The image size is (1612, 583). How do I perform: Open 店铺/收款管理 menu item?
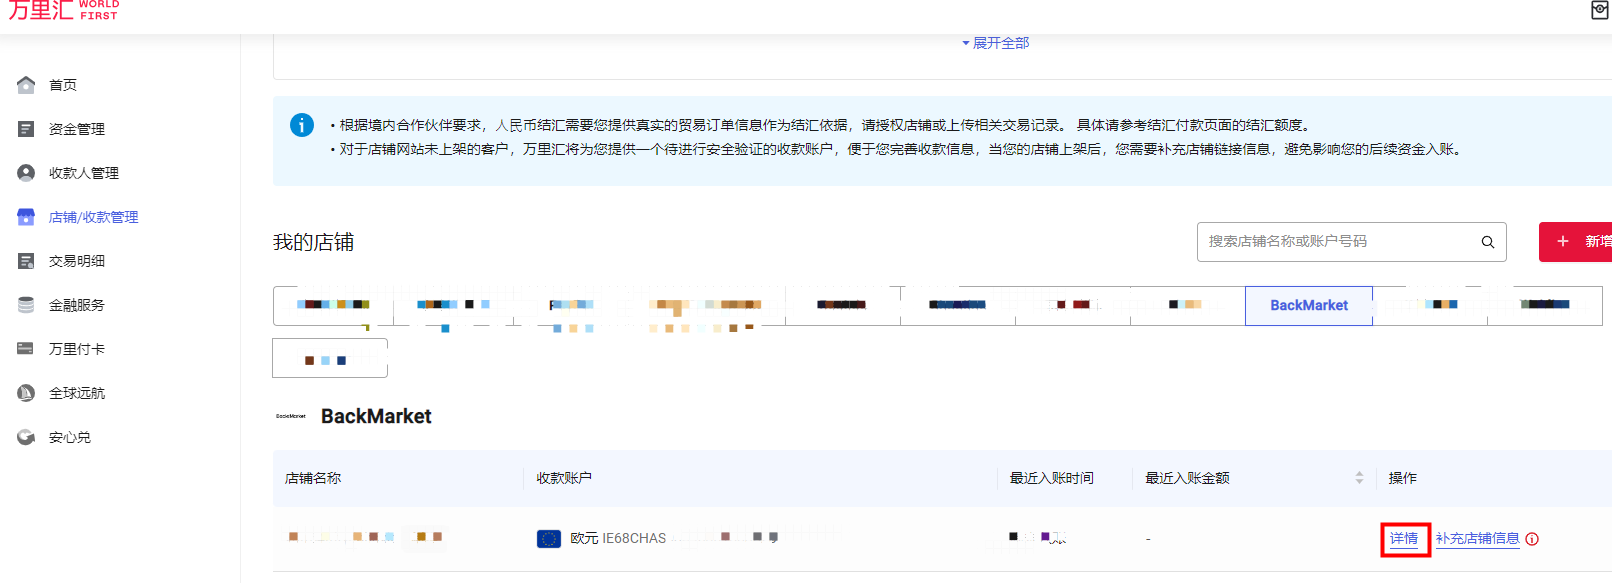93,217
